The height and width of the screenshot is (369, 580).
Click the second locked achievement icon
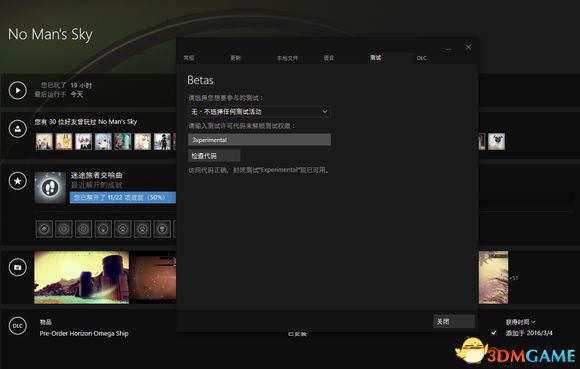64,229
